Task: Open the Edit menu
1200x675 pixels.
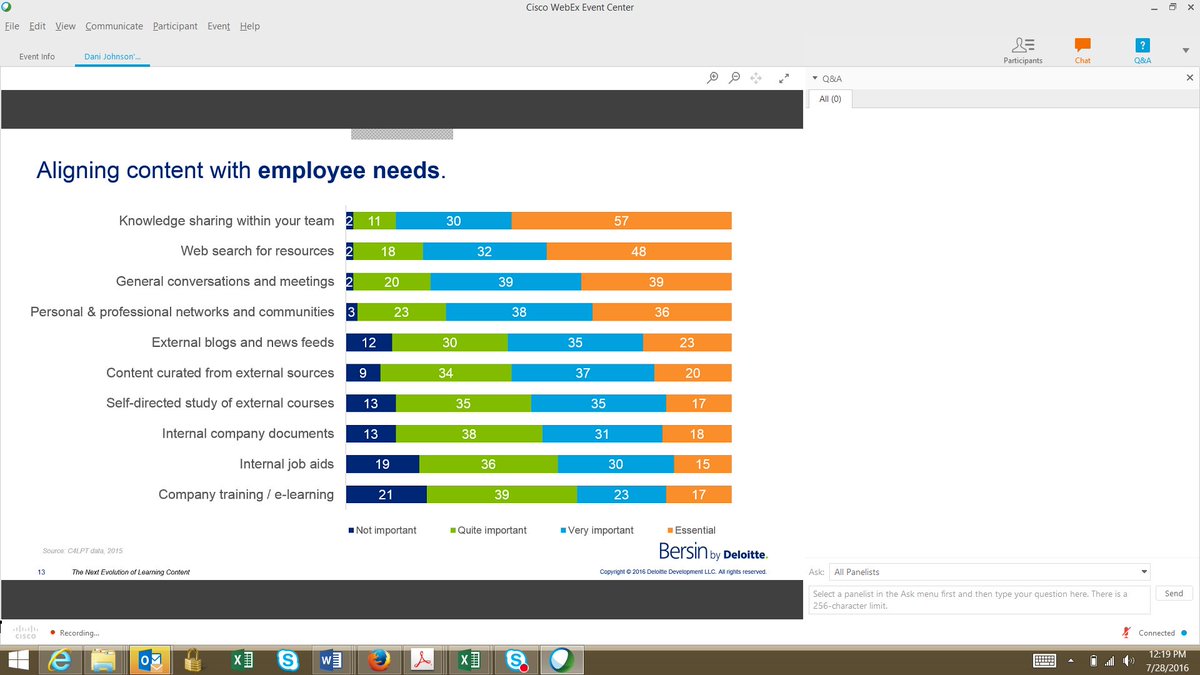Action: pyautogui.click(x=37, y=26)
